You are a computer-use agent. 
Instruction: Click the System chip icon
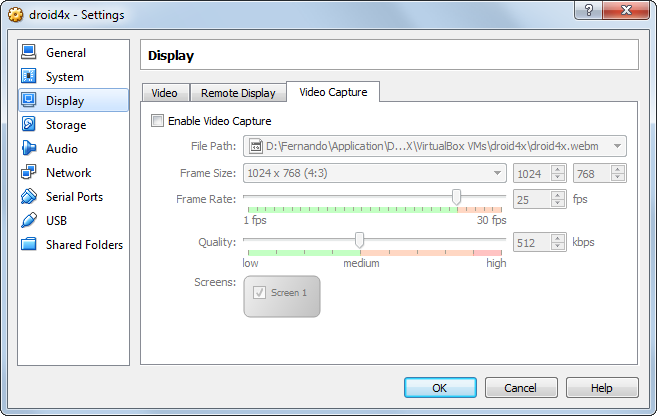(29, 76)
